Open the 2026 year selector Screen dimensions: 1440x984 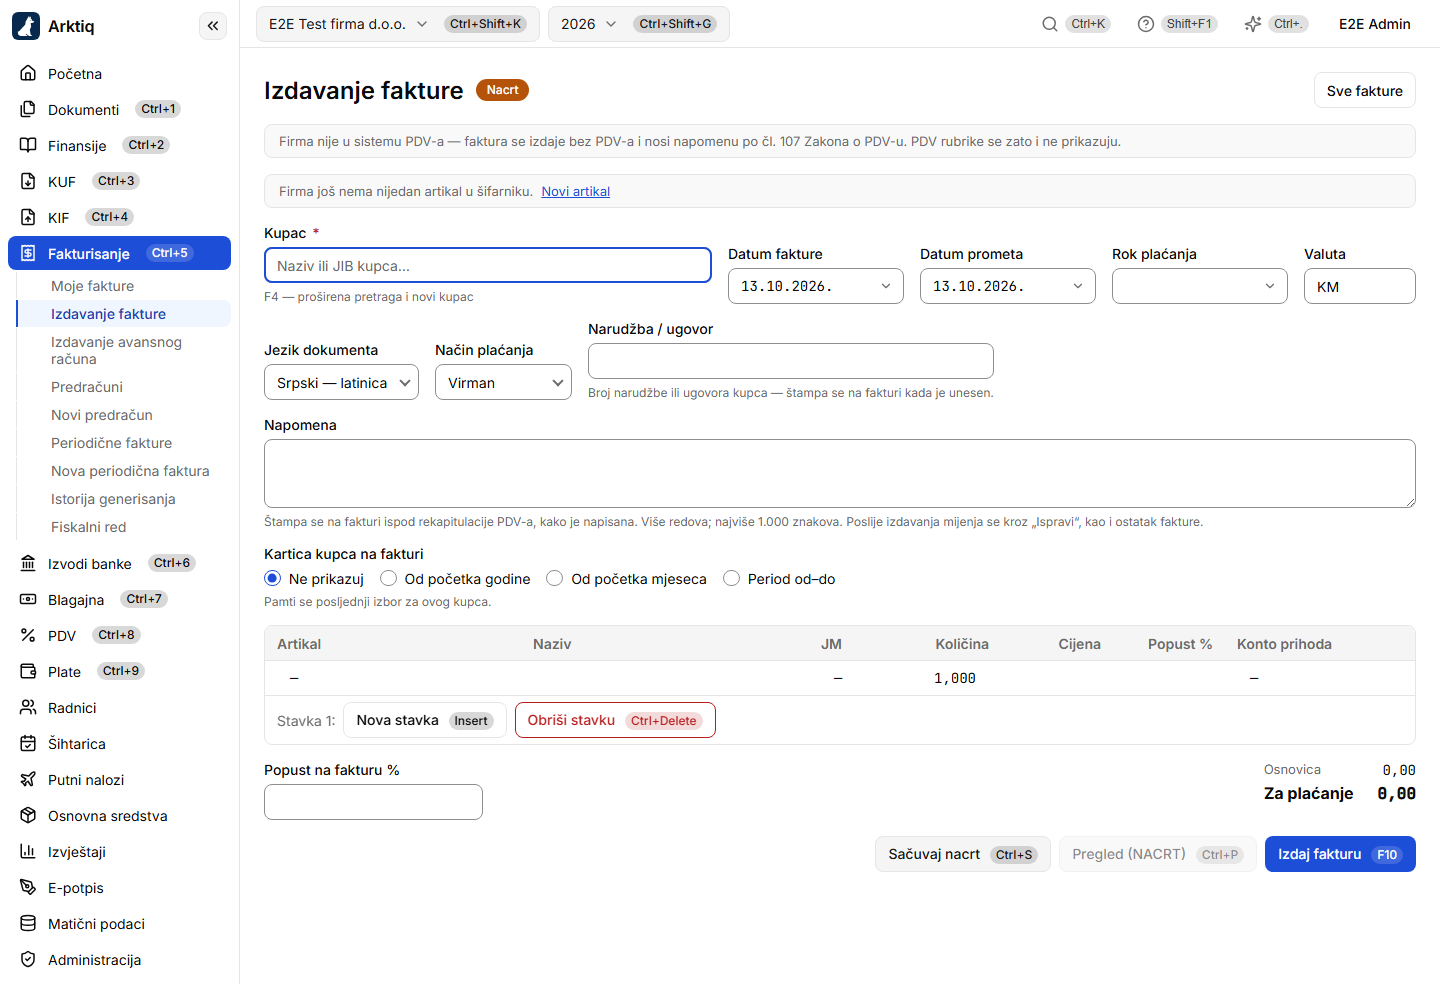[638, 24]
